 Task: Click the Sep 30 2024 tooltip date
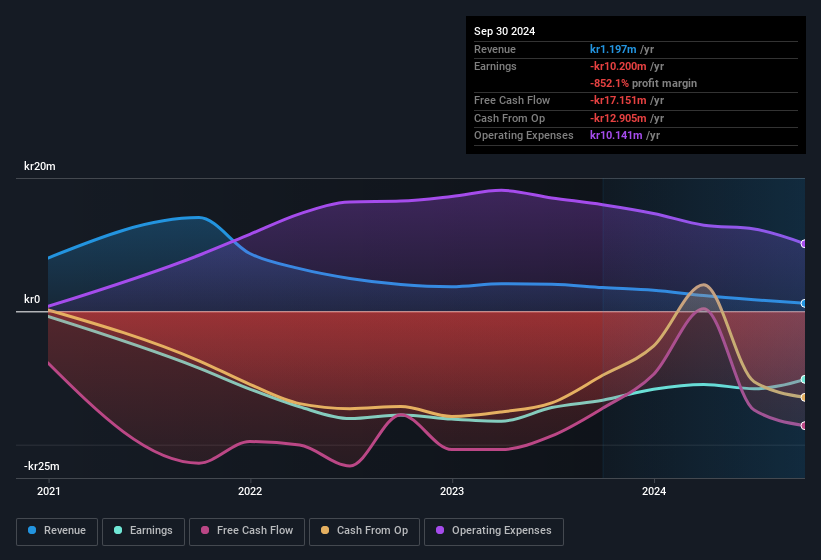(504, 31)
